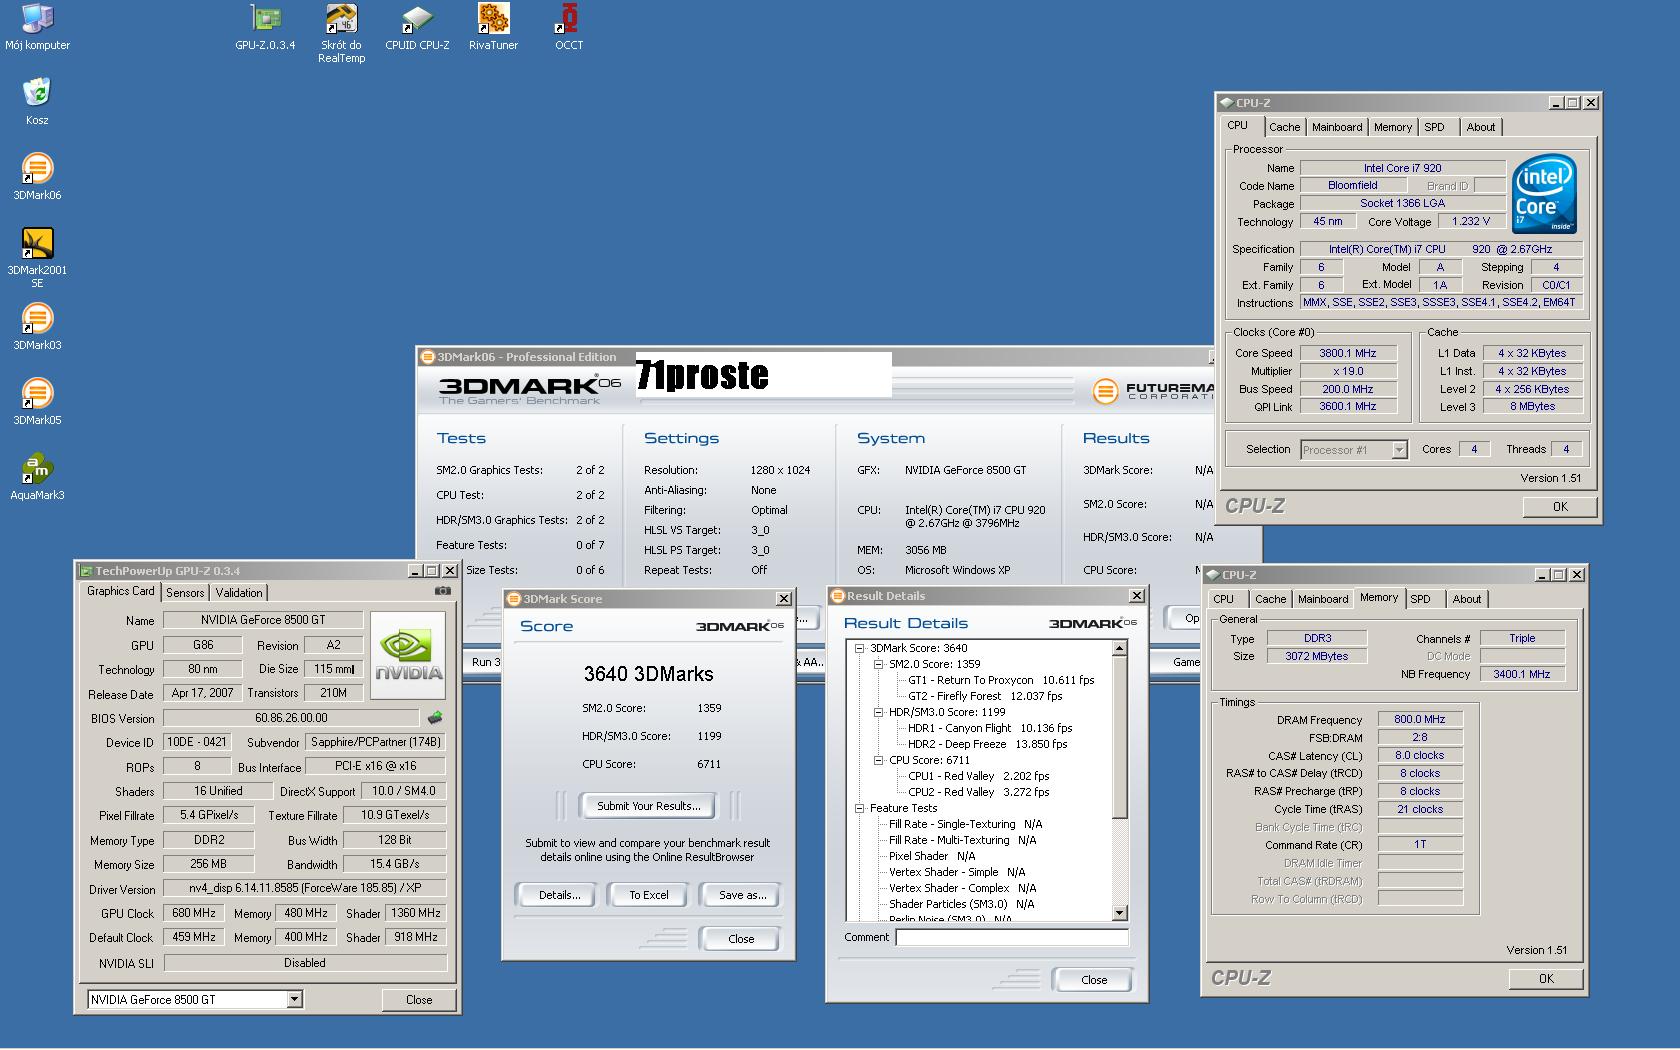Close the 3DMark Score dialog using Close button

pyautogui.click(x=741, y=939)
